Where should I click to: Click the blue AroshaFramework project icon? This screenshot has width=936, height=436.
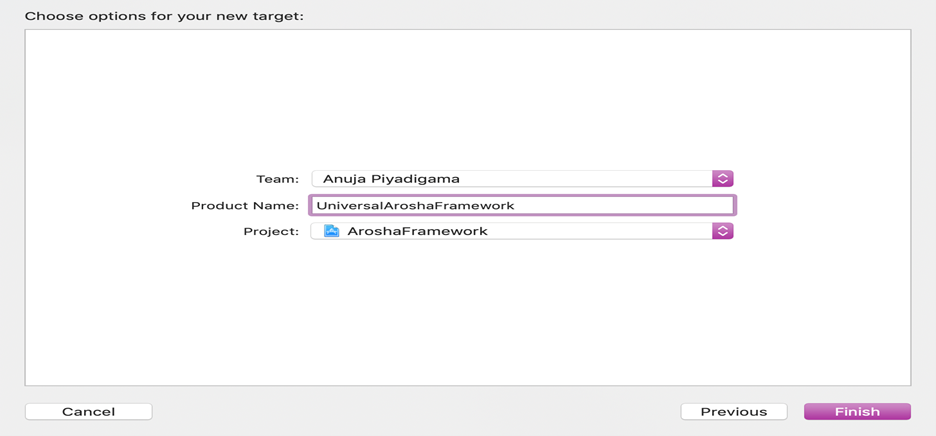click(x=331, y=231)
